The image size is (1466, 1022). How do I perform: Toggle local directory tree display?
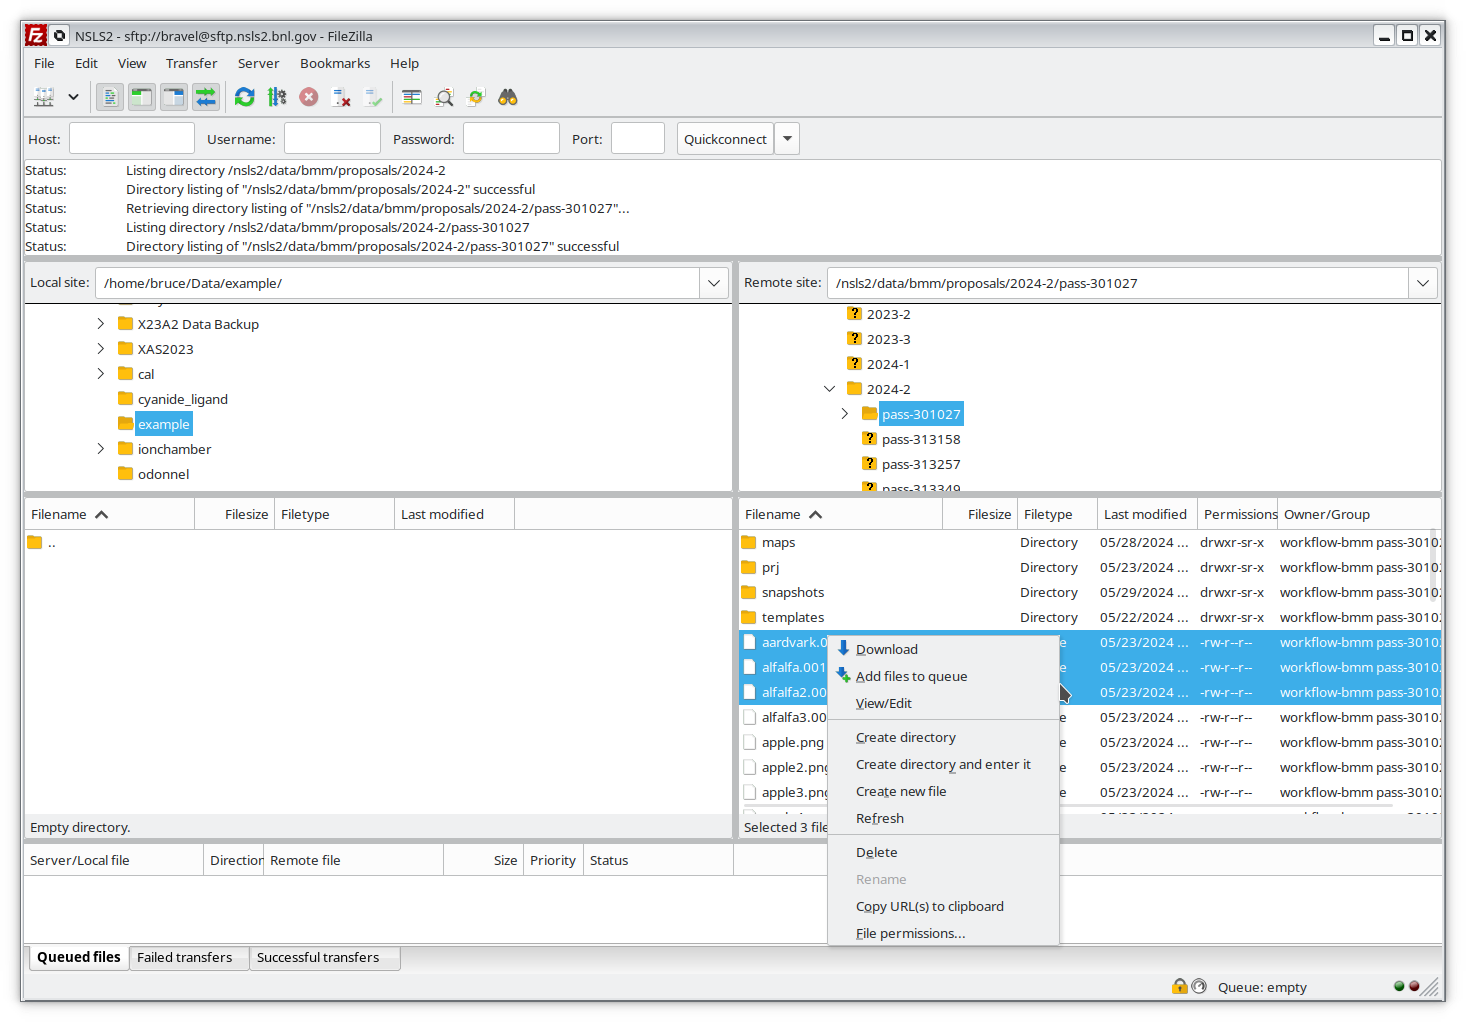(142, 97)
